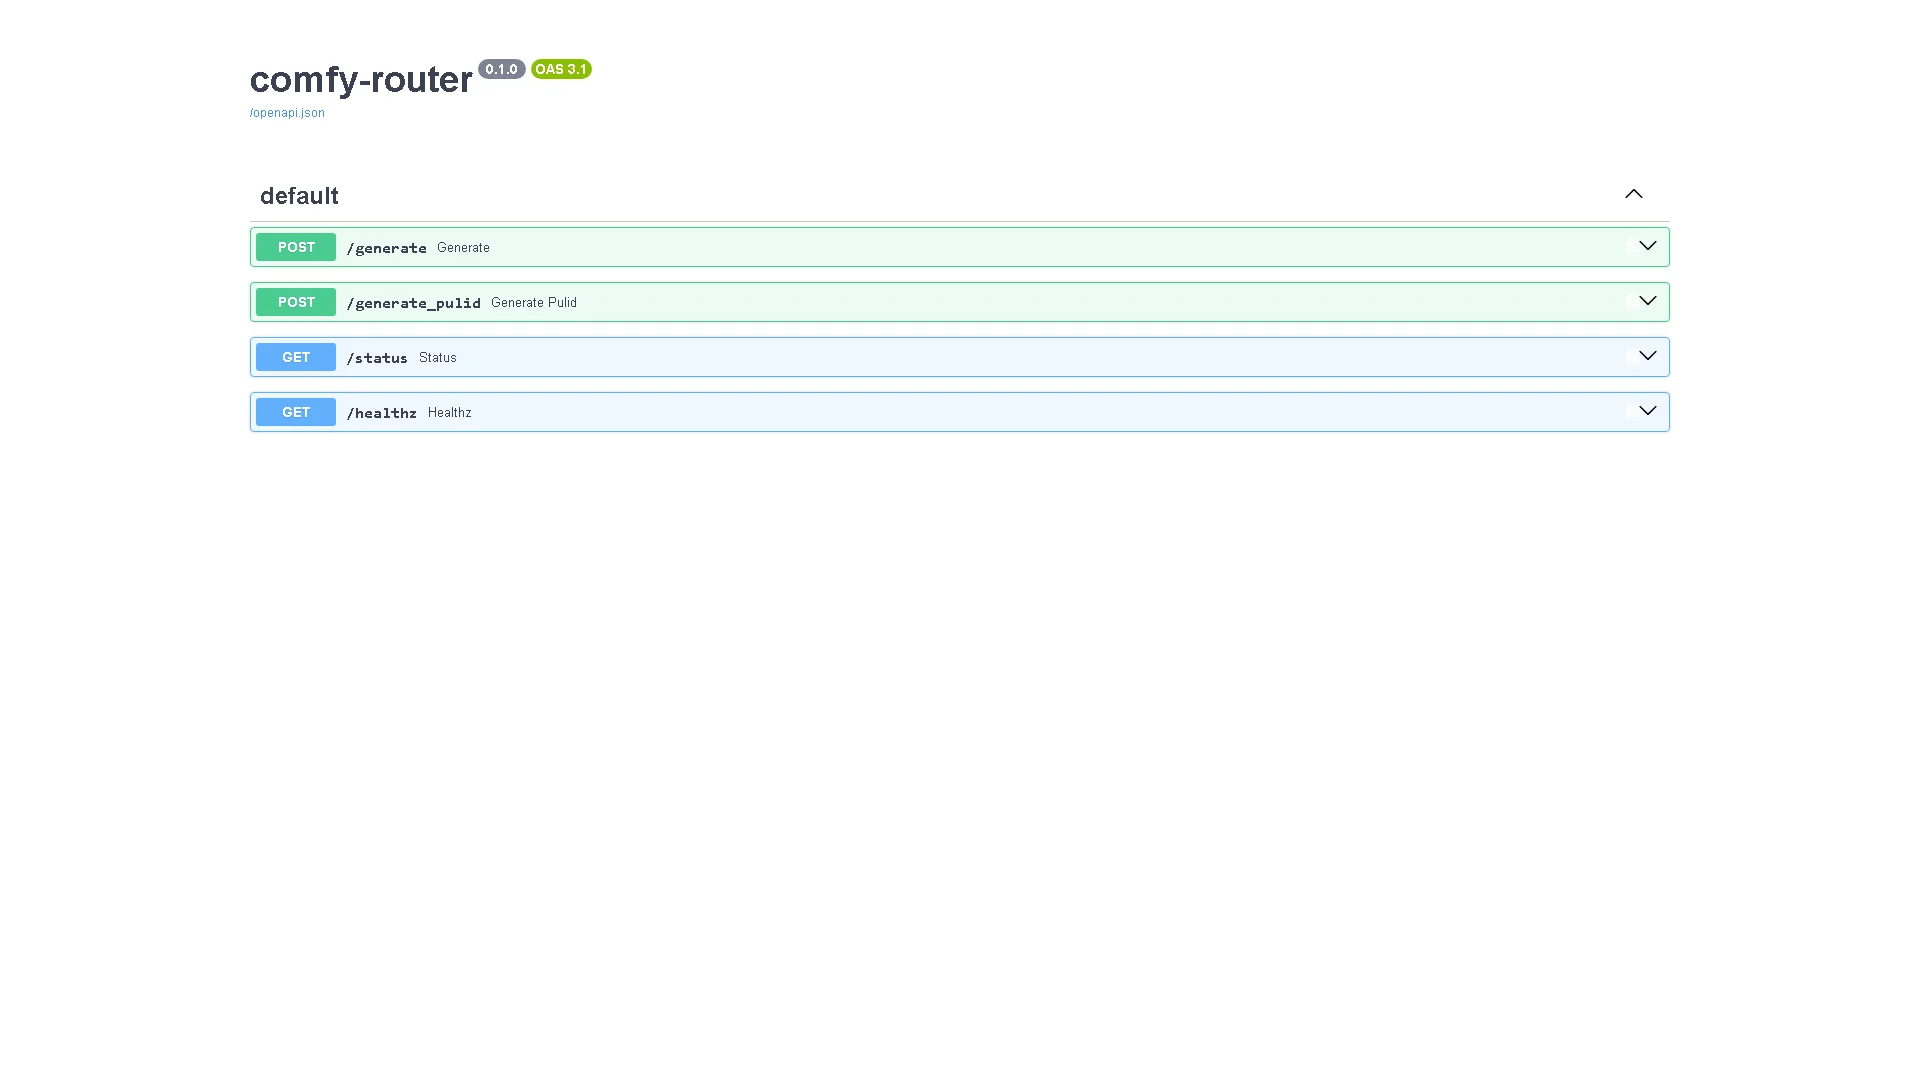Select the /generate path text
Screen dimensions: 1920x1080
tap(386, 248)
